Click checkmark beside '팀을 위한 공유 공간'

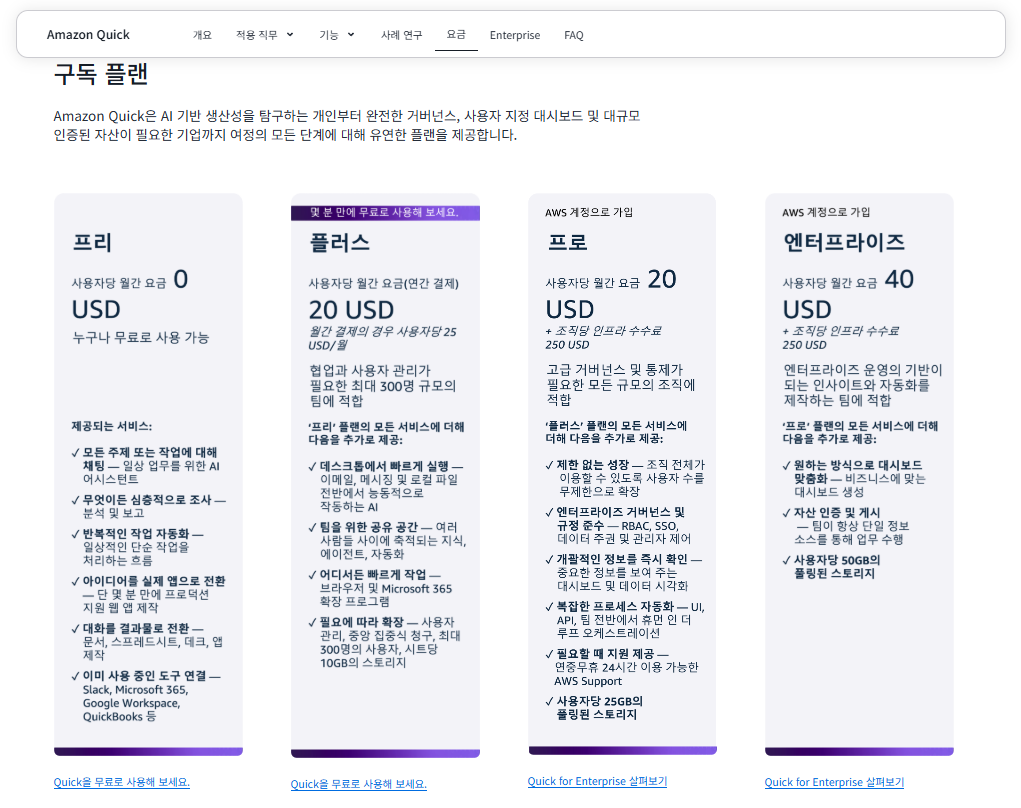point(313,527)
